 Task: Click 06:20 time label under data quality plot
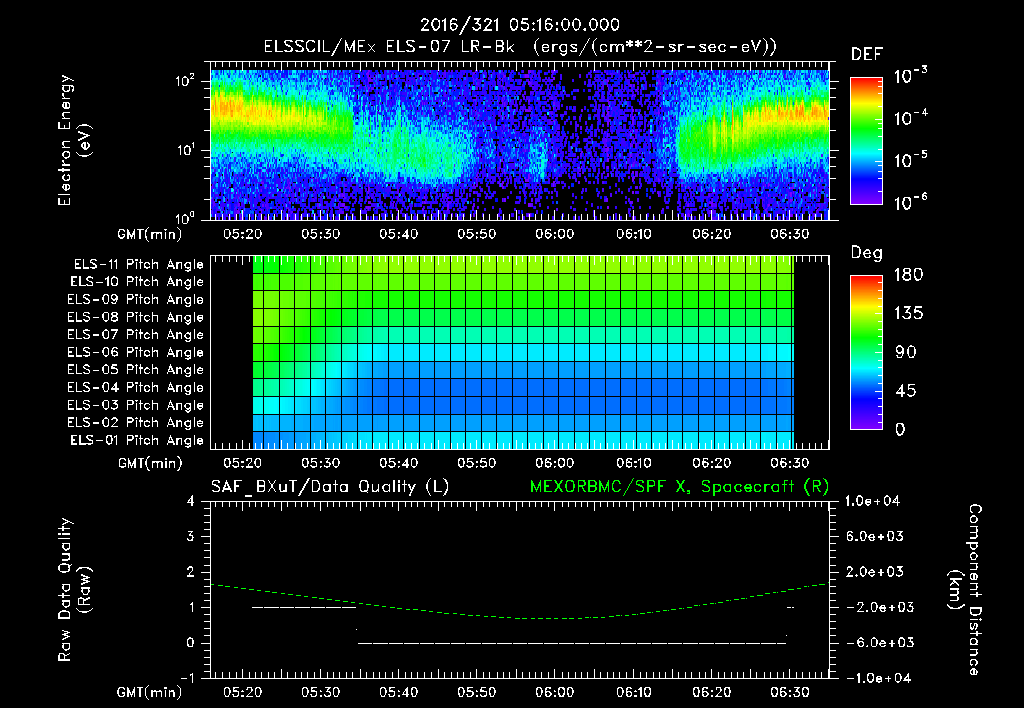[x=711, y=692]
